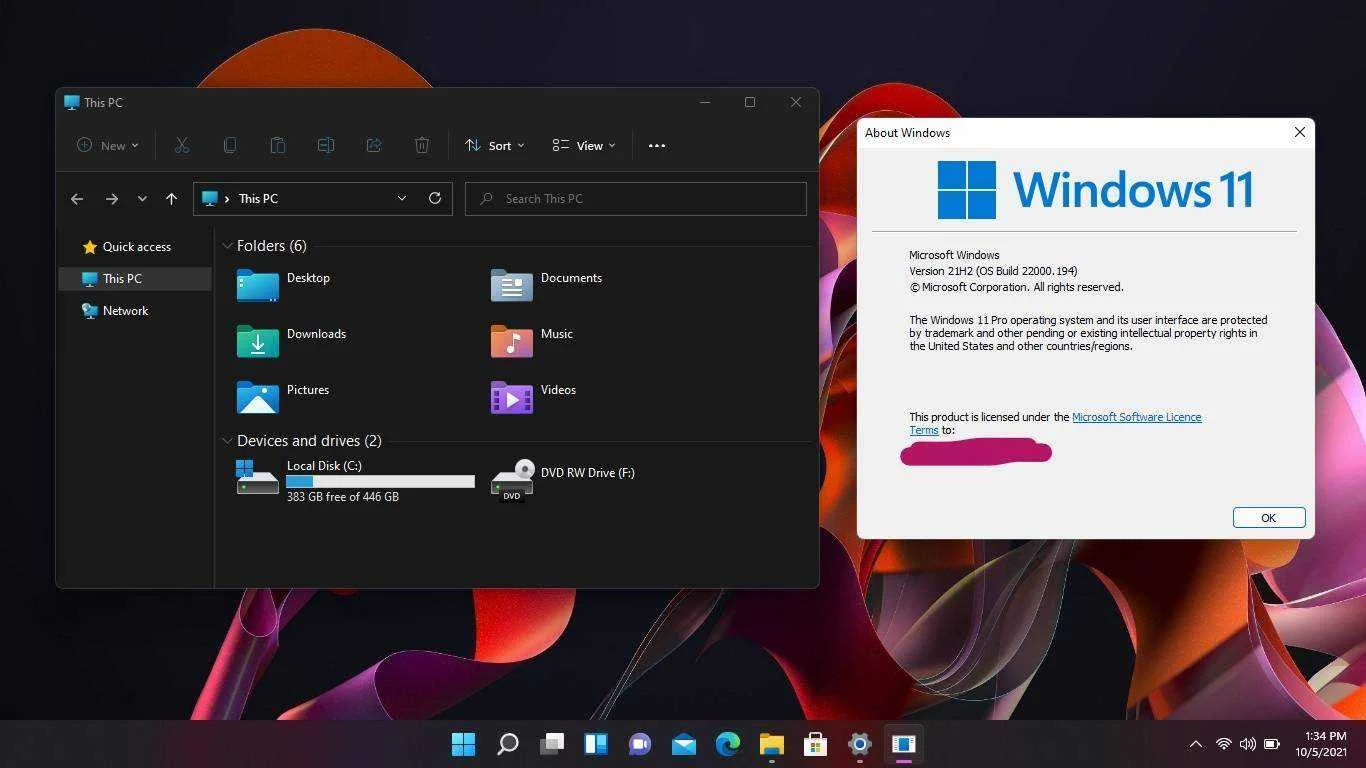The width and height of the screenshot is (1366, 768).
Task: Click the Cut scissors icon in File Explorer
Action: (182, 145)
